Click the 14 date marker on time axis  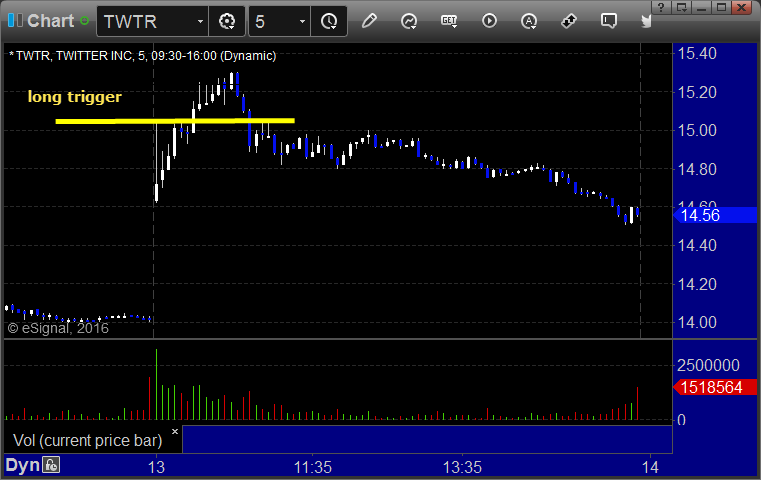point(650,467)
